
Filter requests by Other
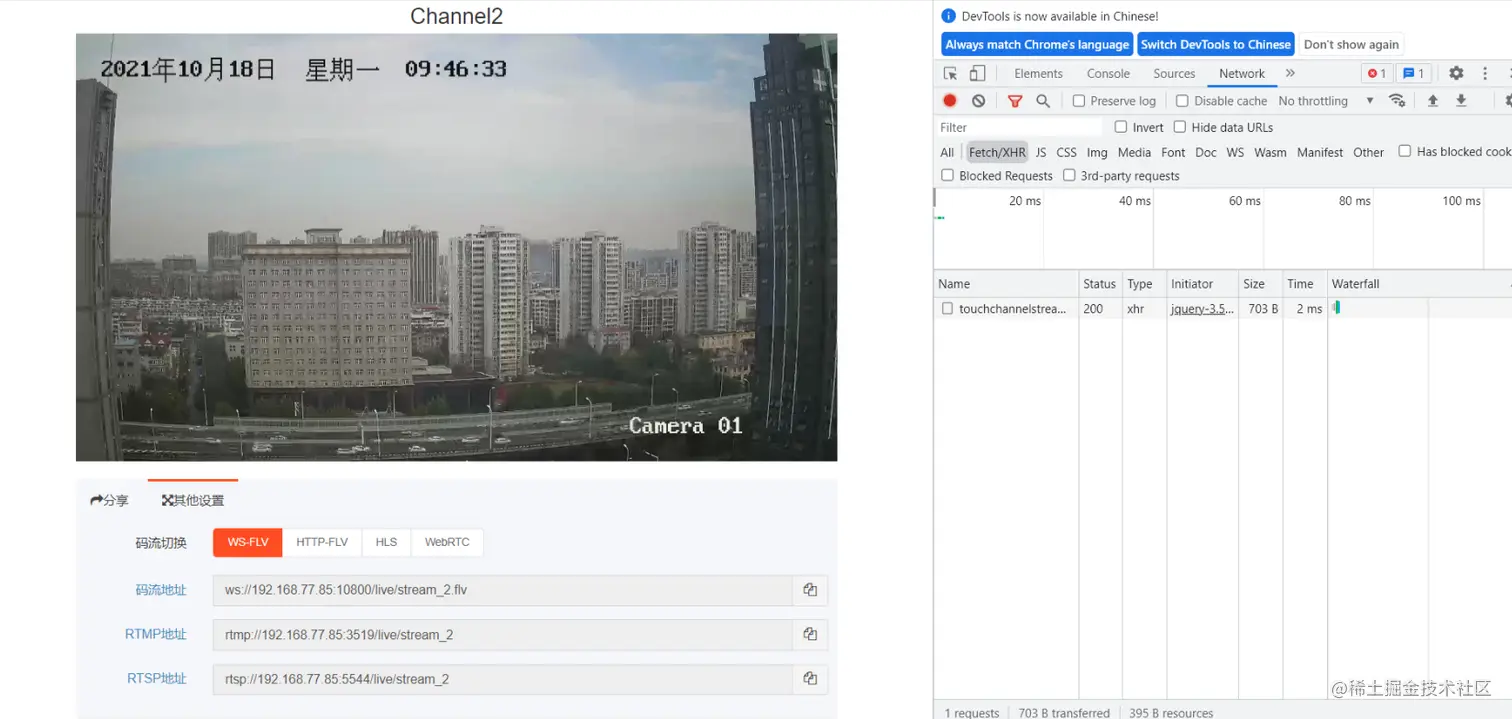[1368, 152]
